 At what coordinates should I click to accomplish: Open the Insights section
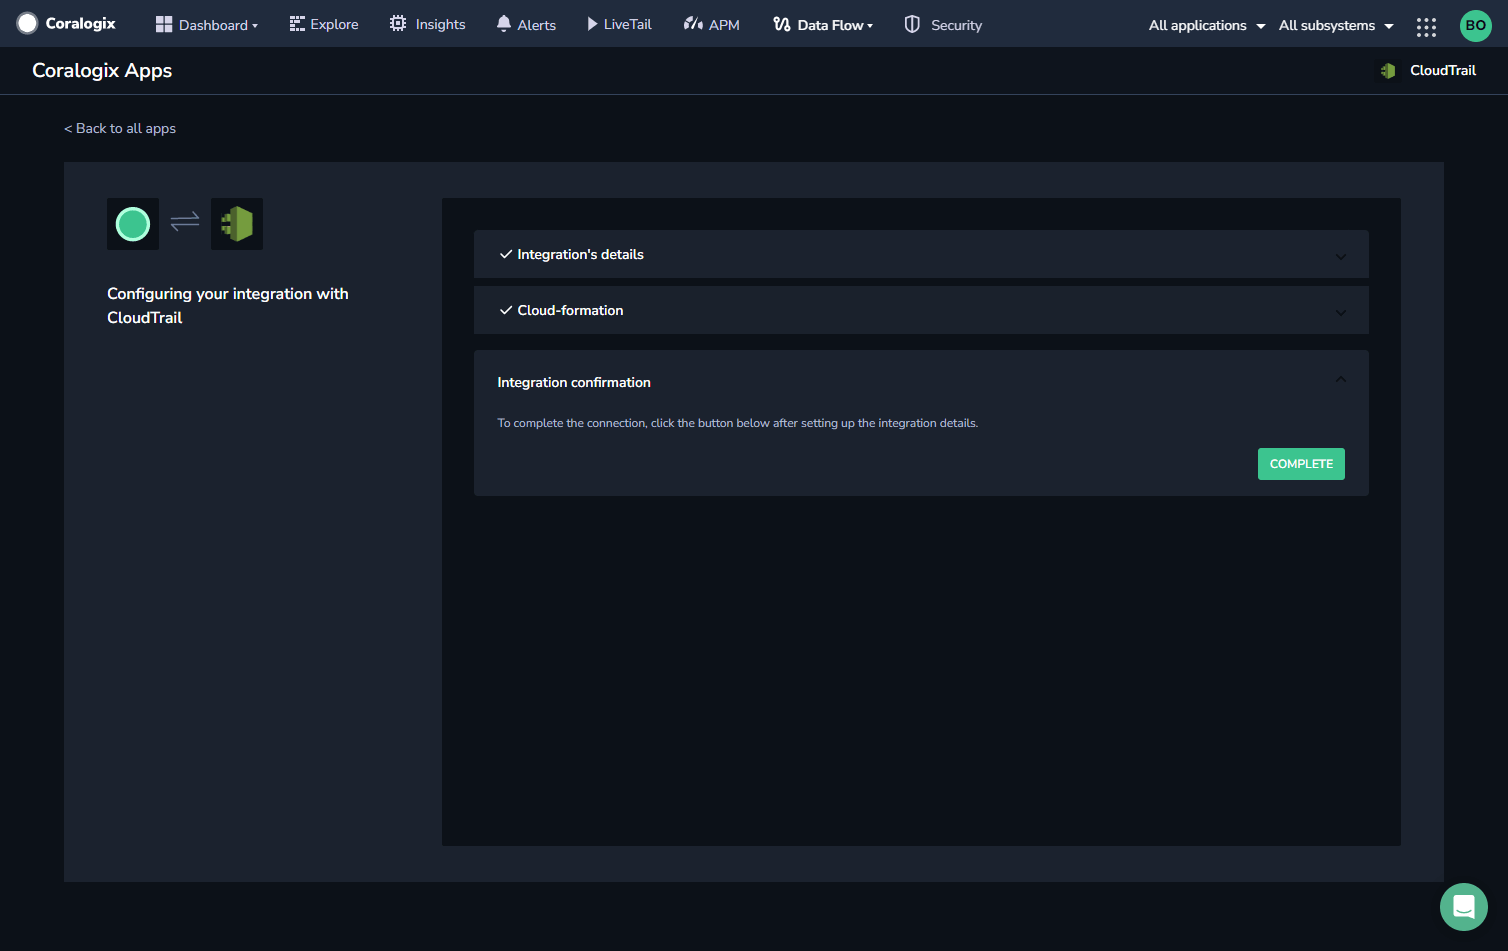428,24
